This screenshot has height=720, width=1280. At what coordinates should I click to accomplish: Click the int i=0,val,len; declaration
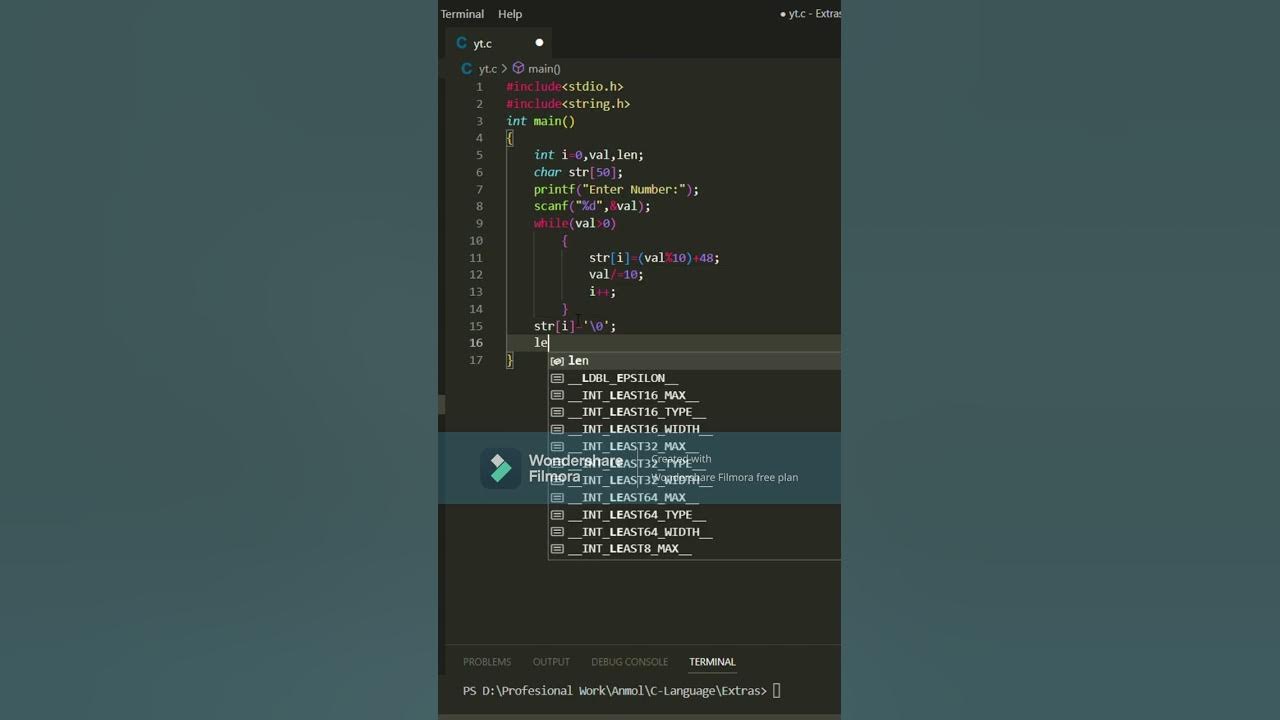(588, 155)
